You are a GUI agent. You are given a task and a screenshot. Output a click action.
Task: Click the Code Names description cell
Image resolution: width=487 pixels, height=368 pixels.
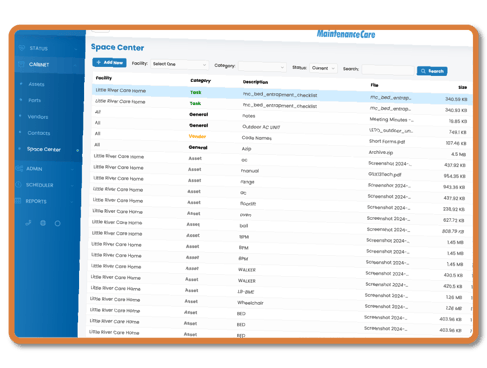tap(257, 138)
